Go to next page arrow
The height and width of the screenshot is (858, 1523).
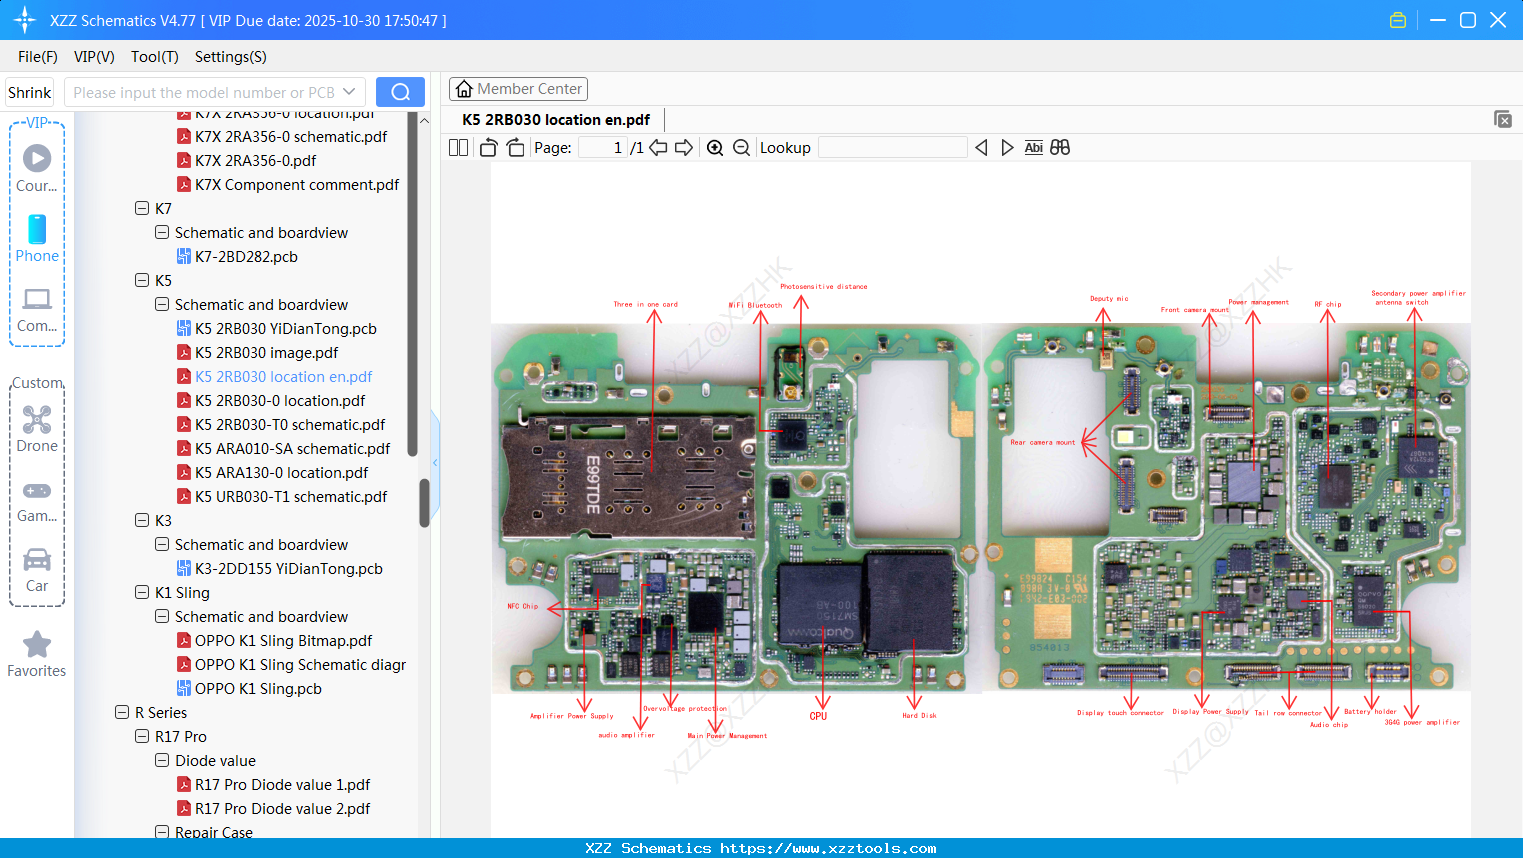[684, 148]
